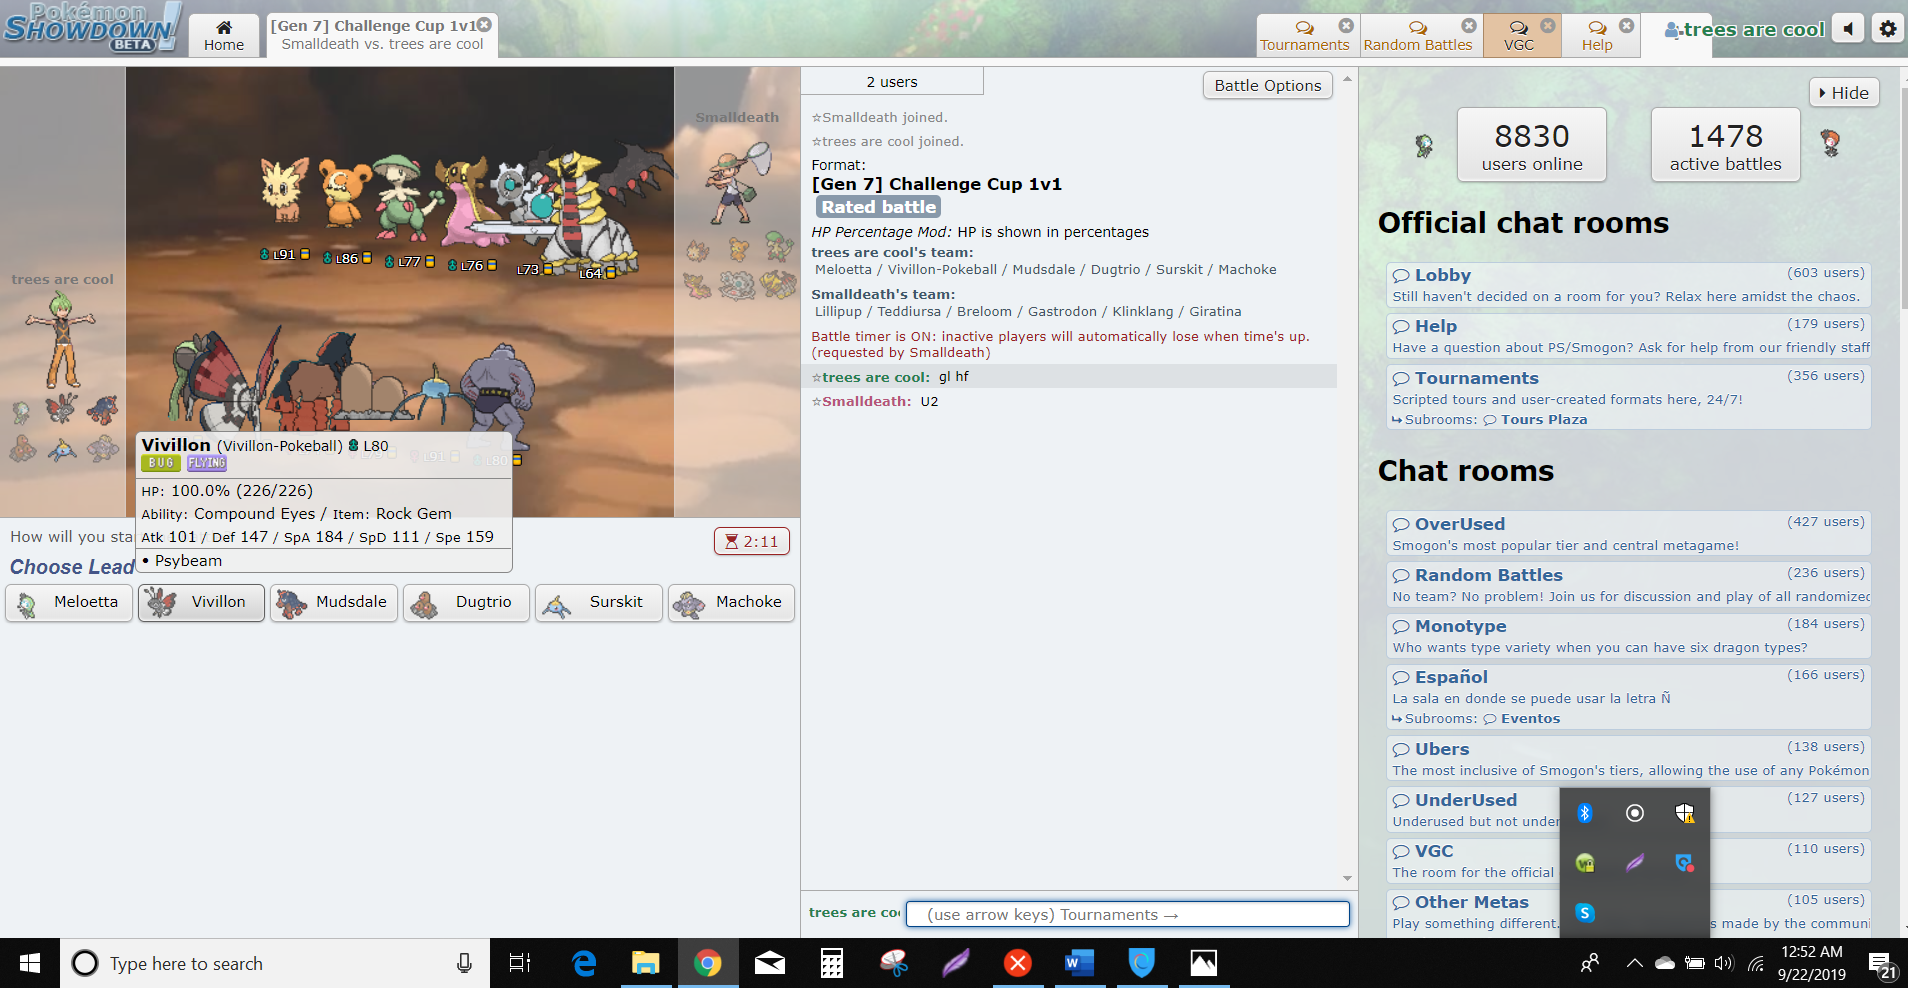Click the battle chat input field
The height and width of the screenshot is (988, 1908).
coord(1127,914)
